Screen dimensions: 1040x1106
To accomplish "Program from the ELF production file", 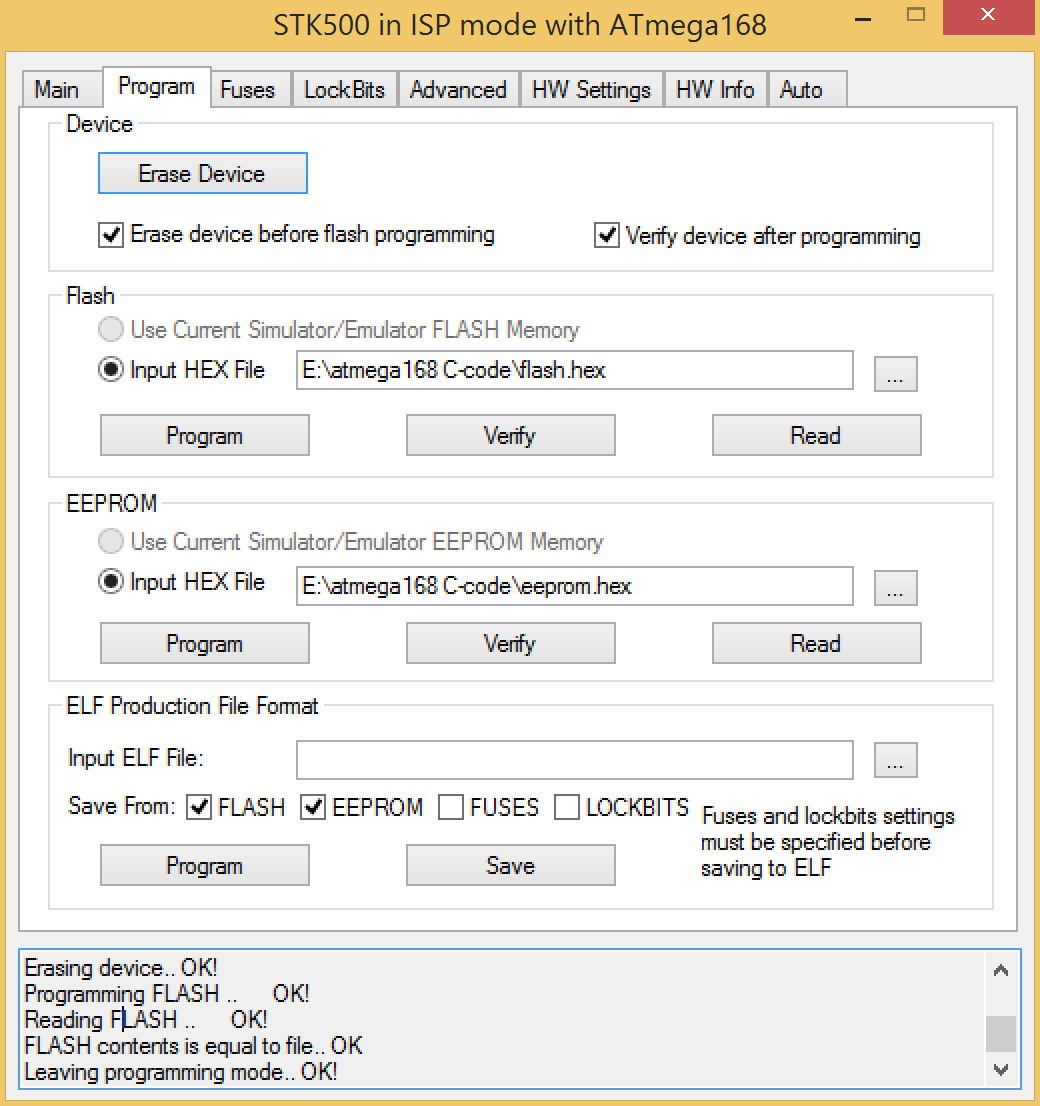I will [x=205, y=865].
